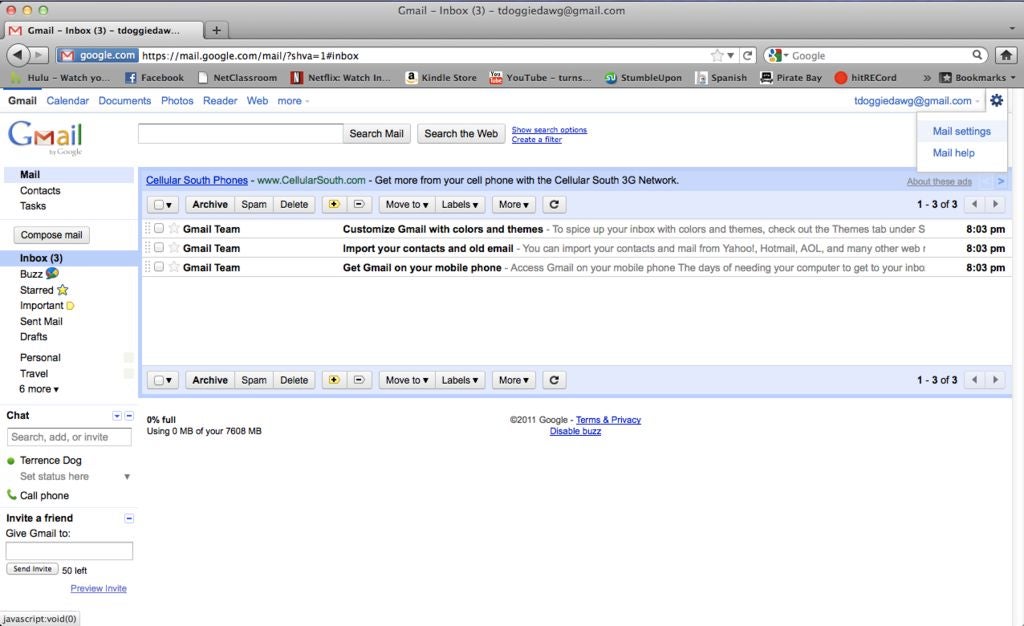Open Sent Mail folder
The width and height of the screenshot is (1024, 626).
(x=41, y=321)
